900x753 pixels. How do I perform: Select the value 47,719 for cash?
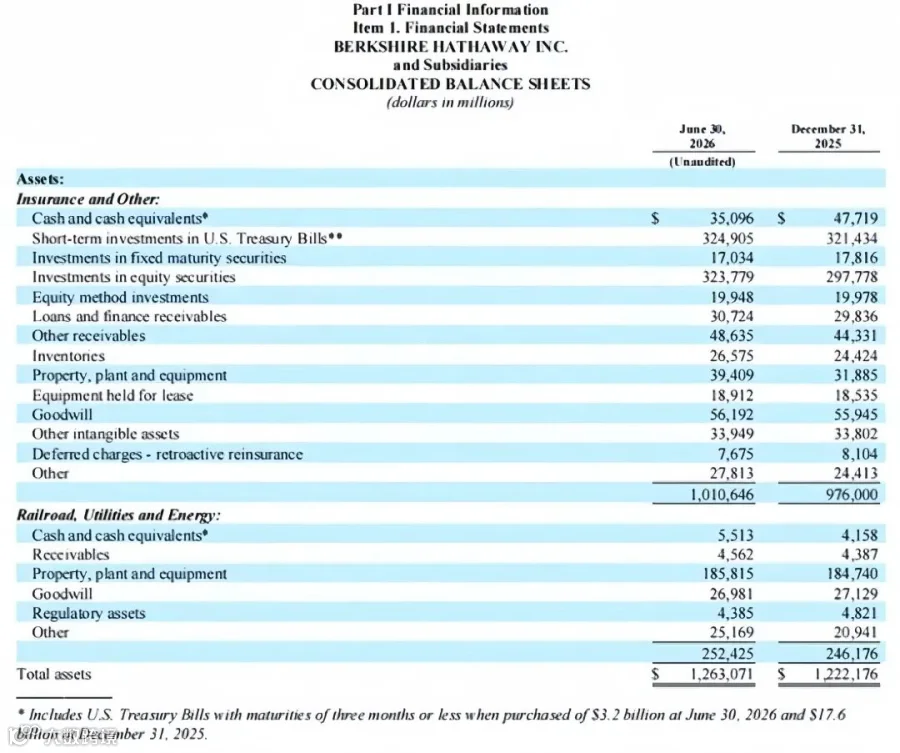[x=855, y=219]
